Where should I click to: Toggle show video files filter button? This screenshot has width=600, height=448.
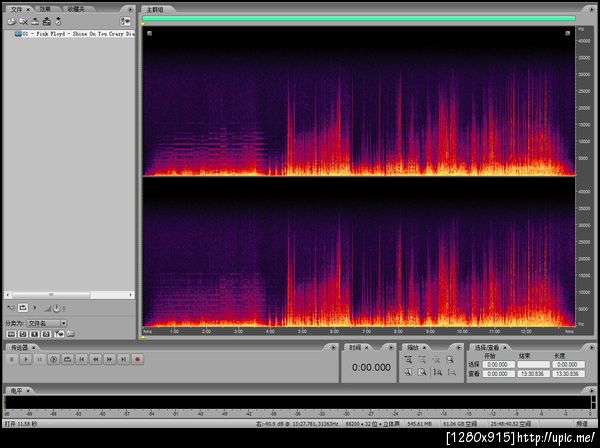pyautogui.click(x=34, y=334)
